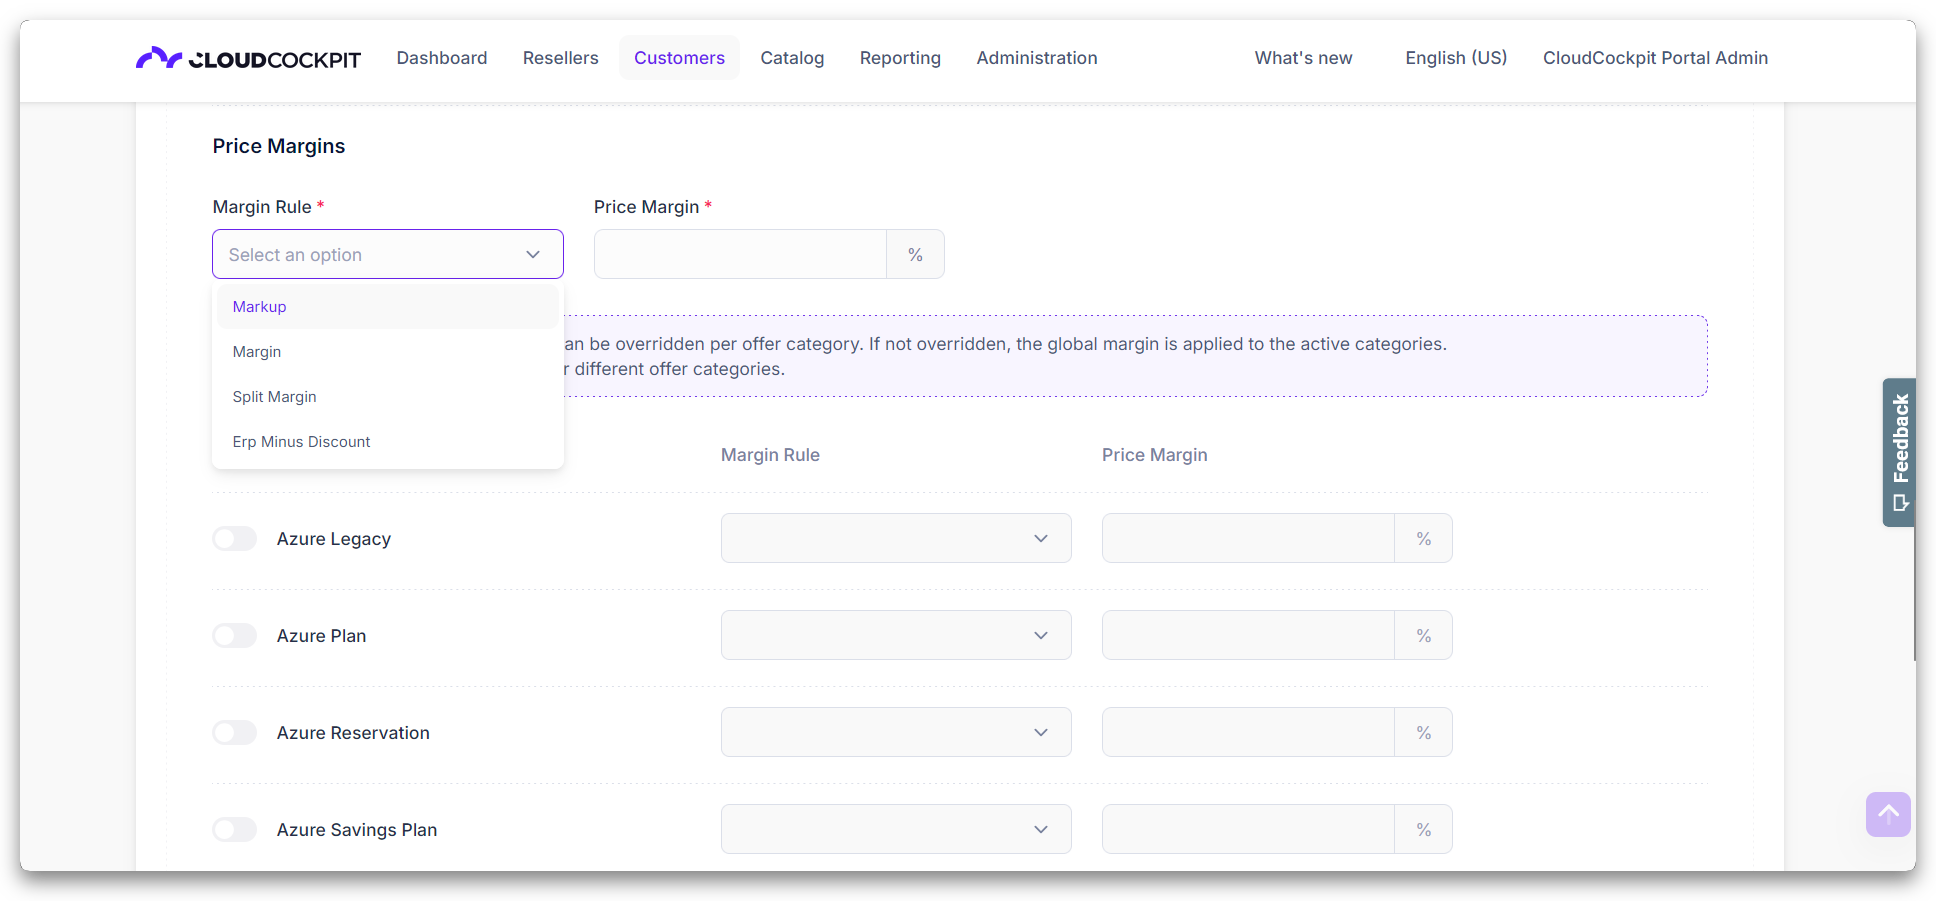Screen dimensions: 1936x901
Task: Open Azure Legacy margin rule dropdown
Action: [895, 539]
